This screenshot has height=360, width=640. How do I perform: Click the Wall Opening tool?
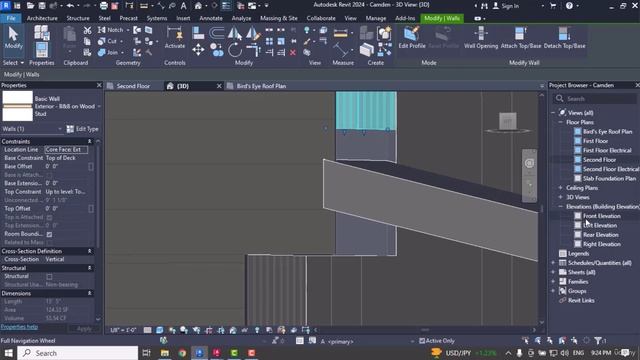[x=481, y=38]
